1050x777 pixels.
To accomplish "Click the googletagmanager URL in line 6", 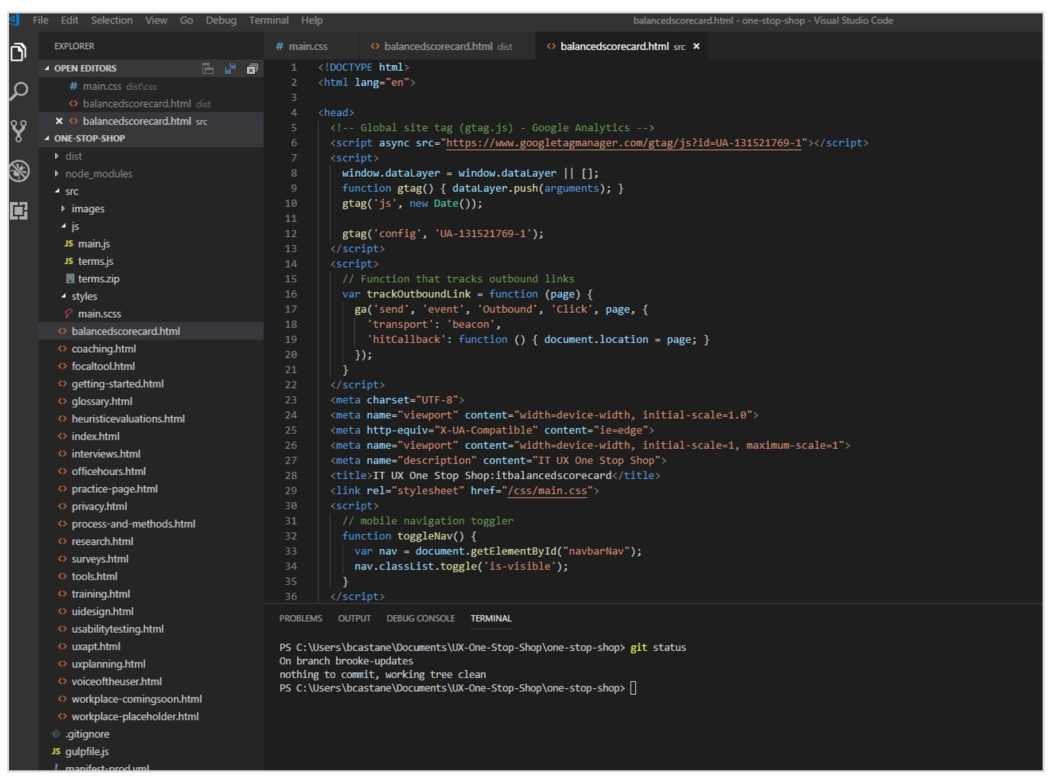I will (x=623, y=143).
